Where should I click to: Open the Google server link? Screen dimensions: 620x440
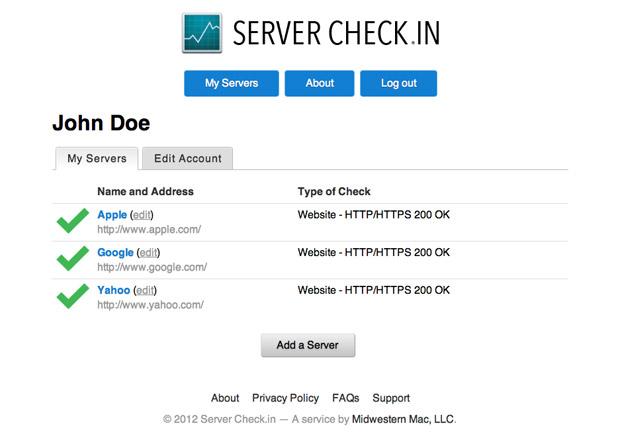(x=115, y=253)
